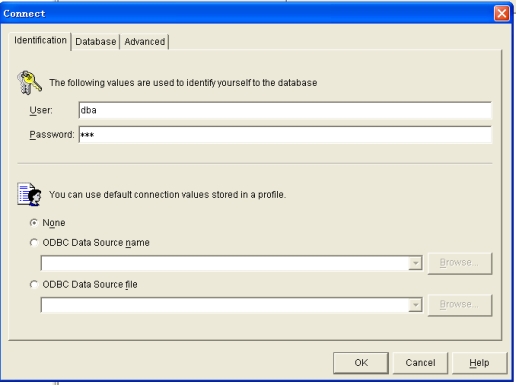Click the Cancel button
This screenshot has width=517, height=386.
point(420,363)
